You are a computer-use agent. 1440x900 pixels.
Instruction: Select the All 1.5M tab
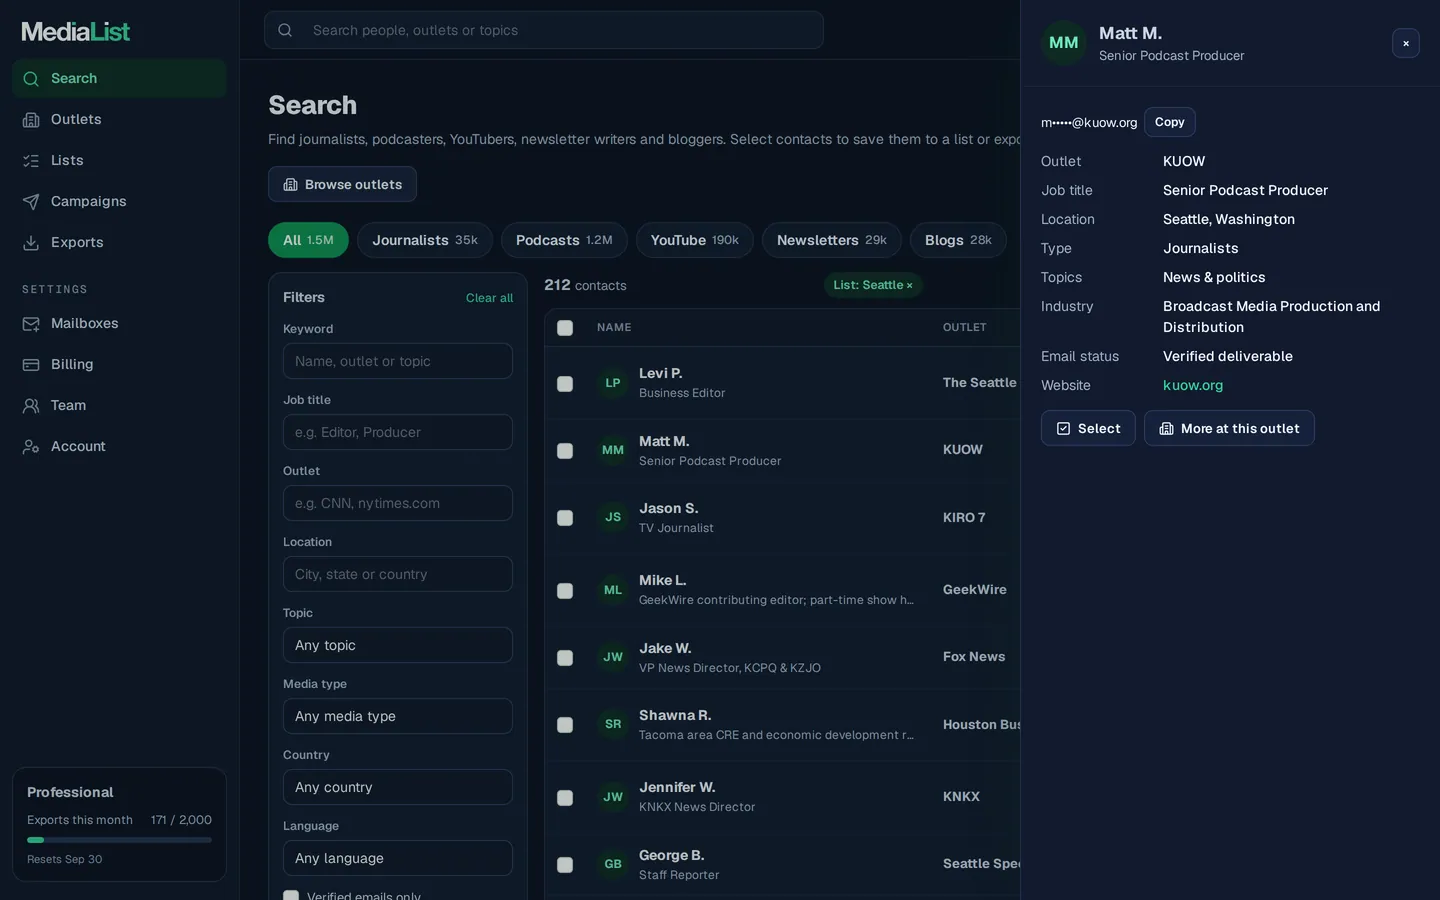tap(308, 240)
